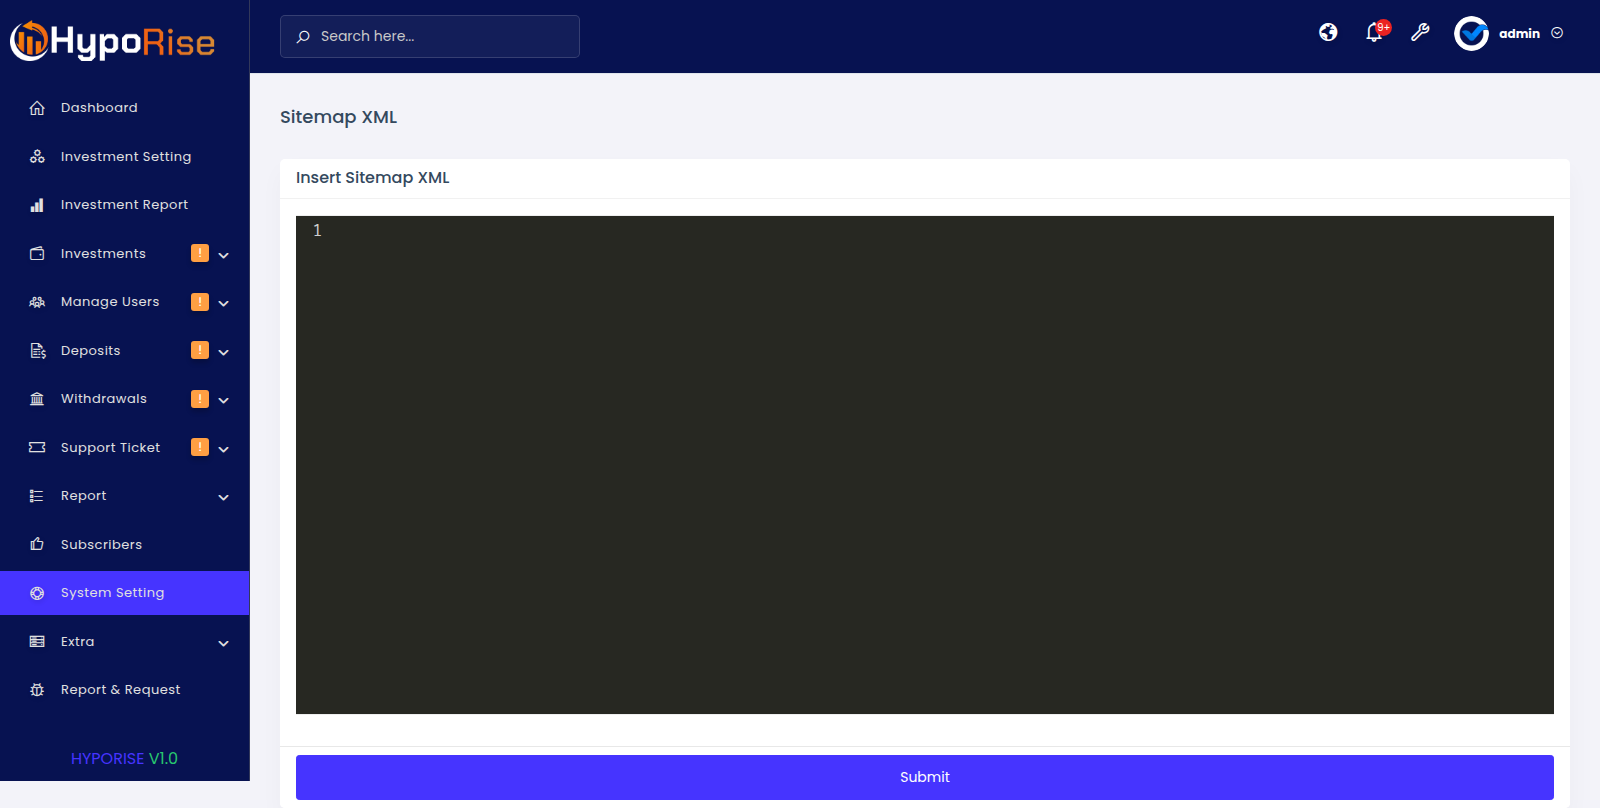Expand the Deposits submenu chevron

point(224,352)
